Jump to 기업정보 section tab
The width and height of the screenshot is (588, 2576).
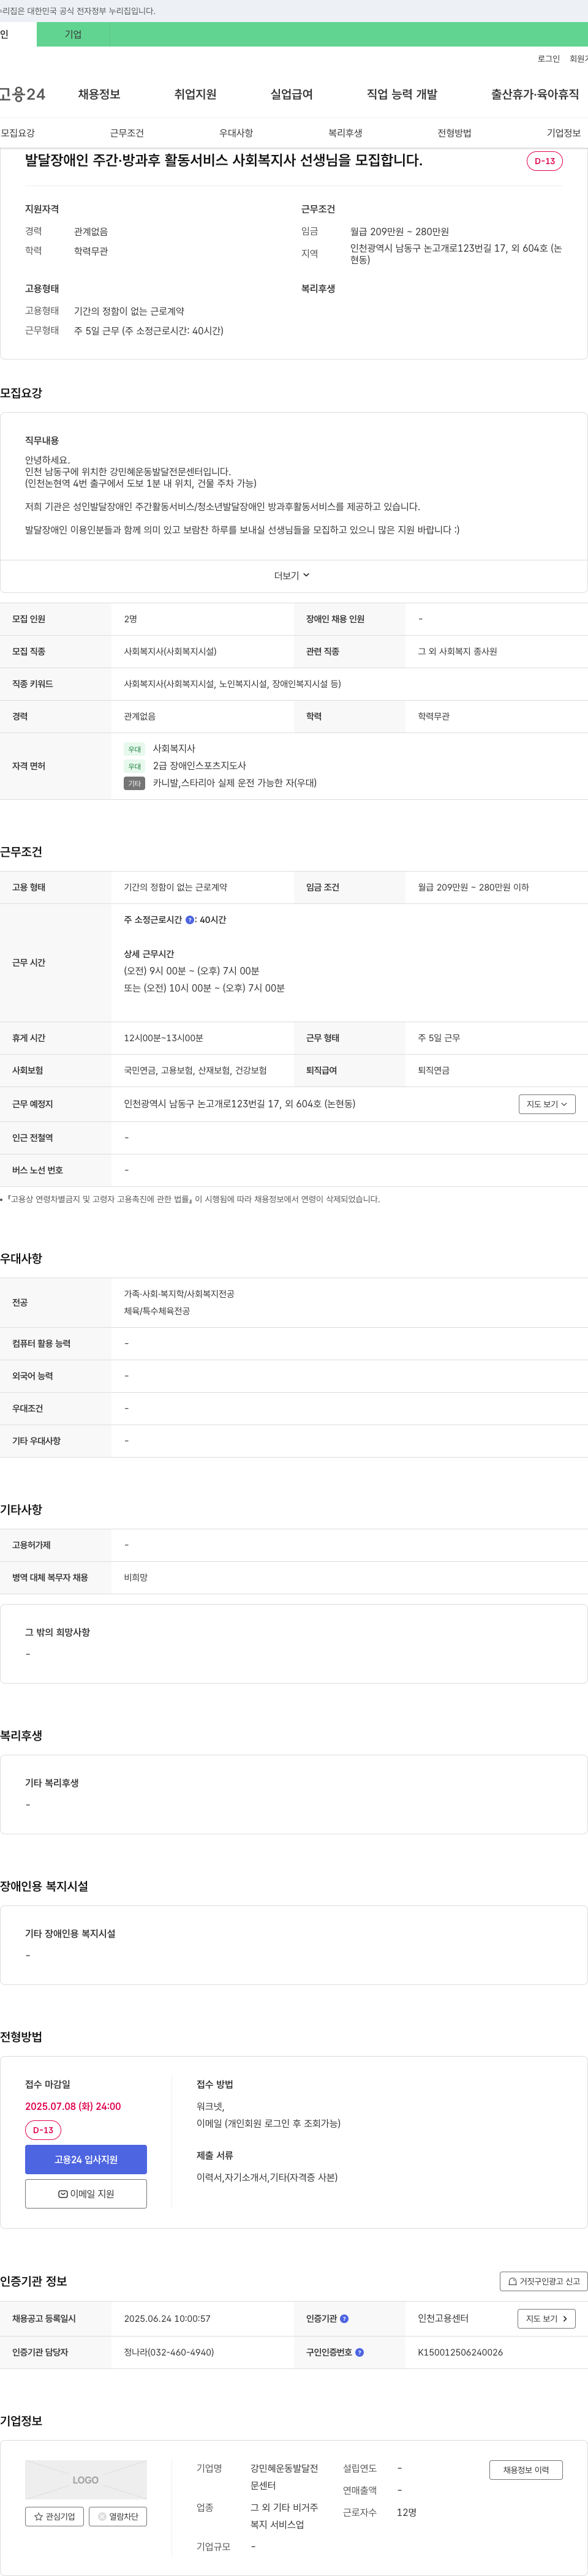563,133
